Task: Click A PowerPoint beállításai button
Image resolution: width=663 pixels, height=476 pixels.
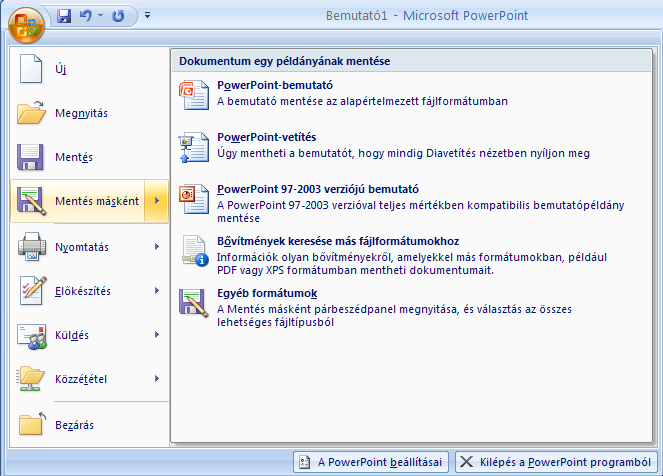Action: (371, 462)
